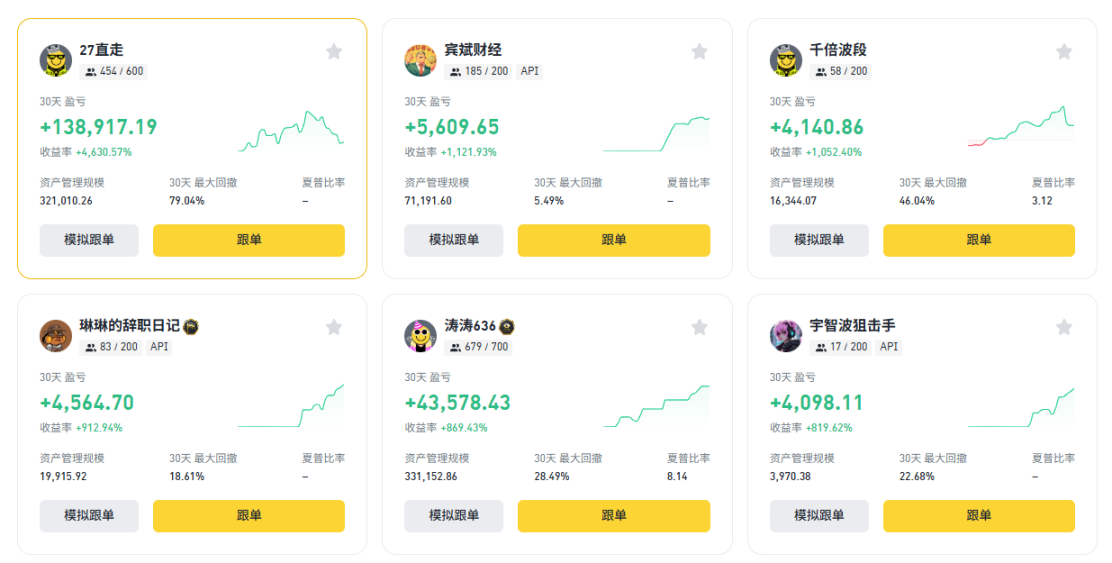
Task: Select 模拟跟单 for 宾斌财经
Action: tap(454, 240)
